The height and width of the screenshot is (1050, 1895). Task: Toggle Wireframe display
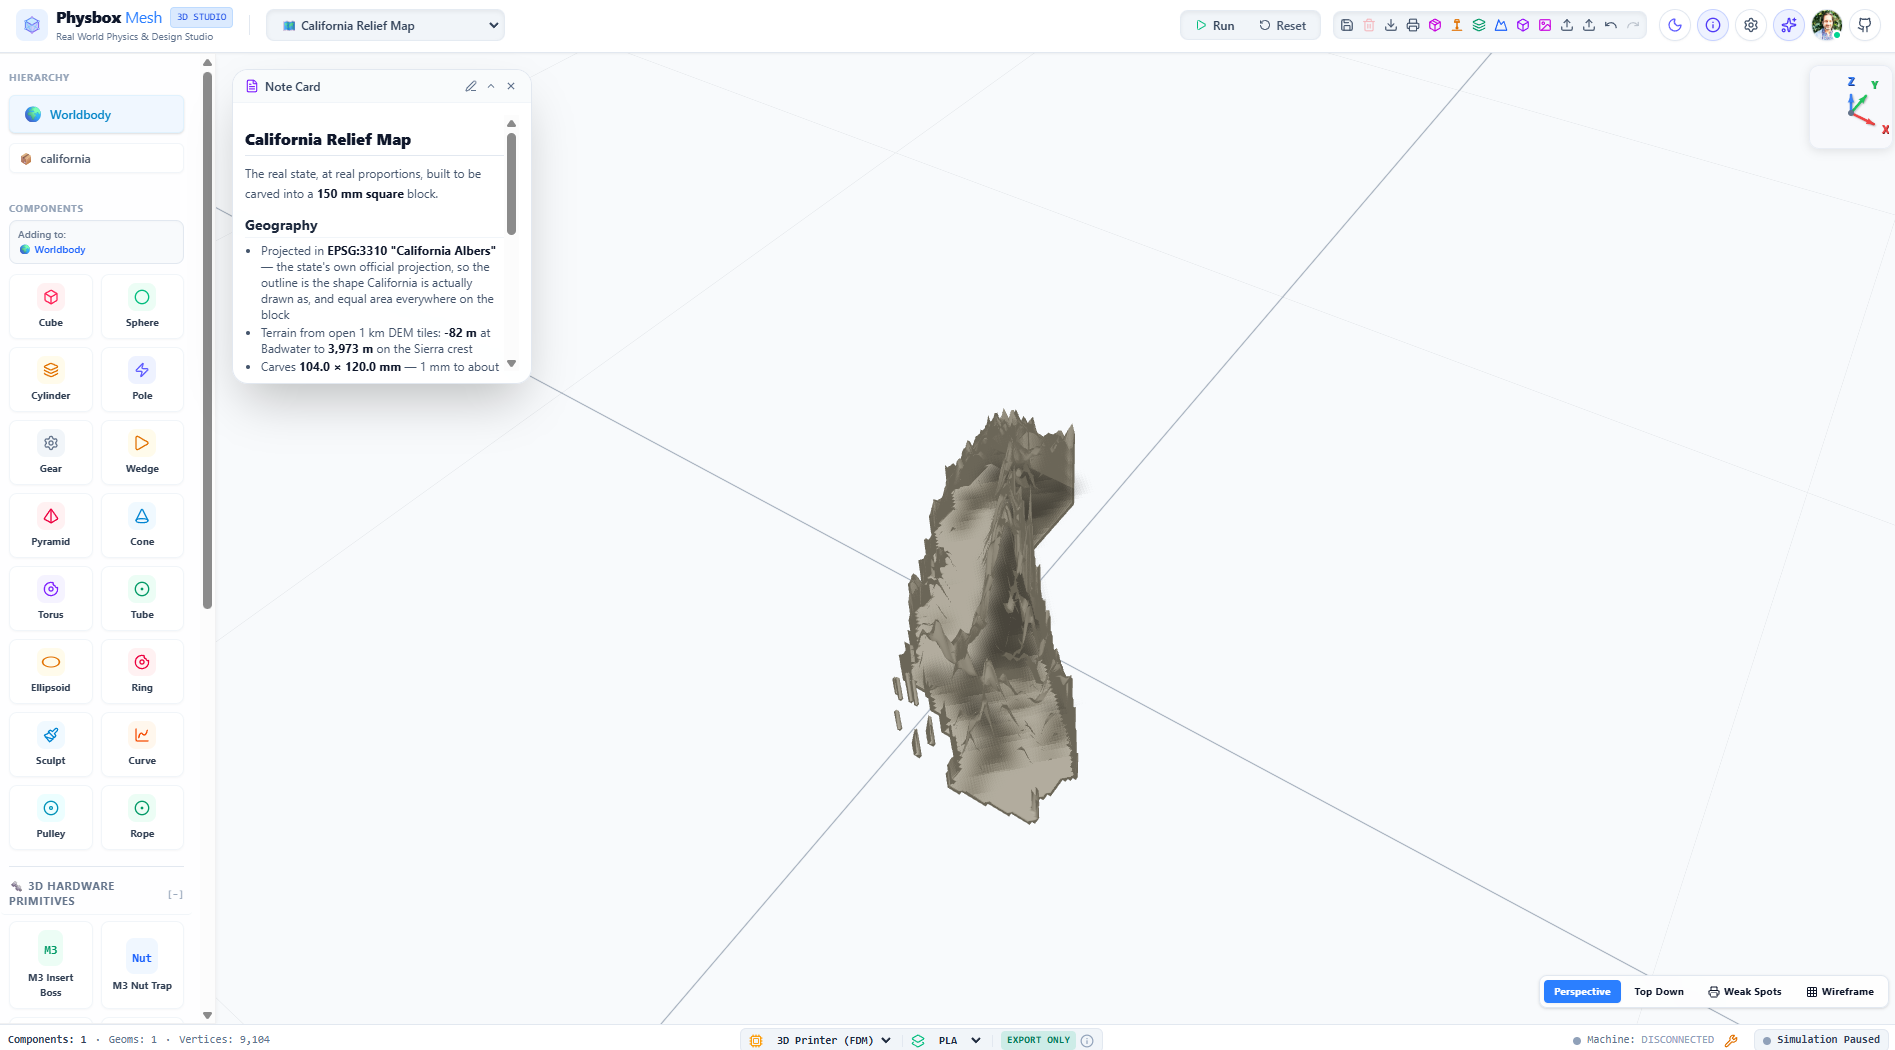pyautogui.click(x=1840, y=992)
